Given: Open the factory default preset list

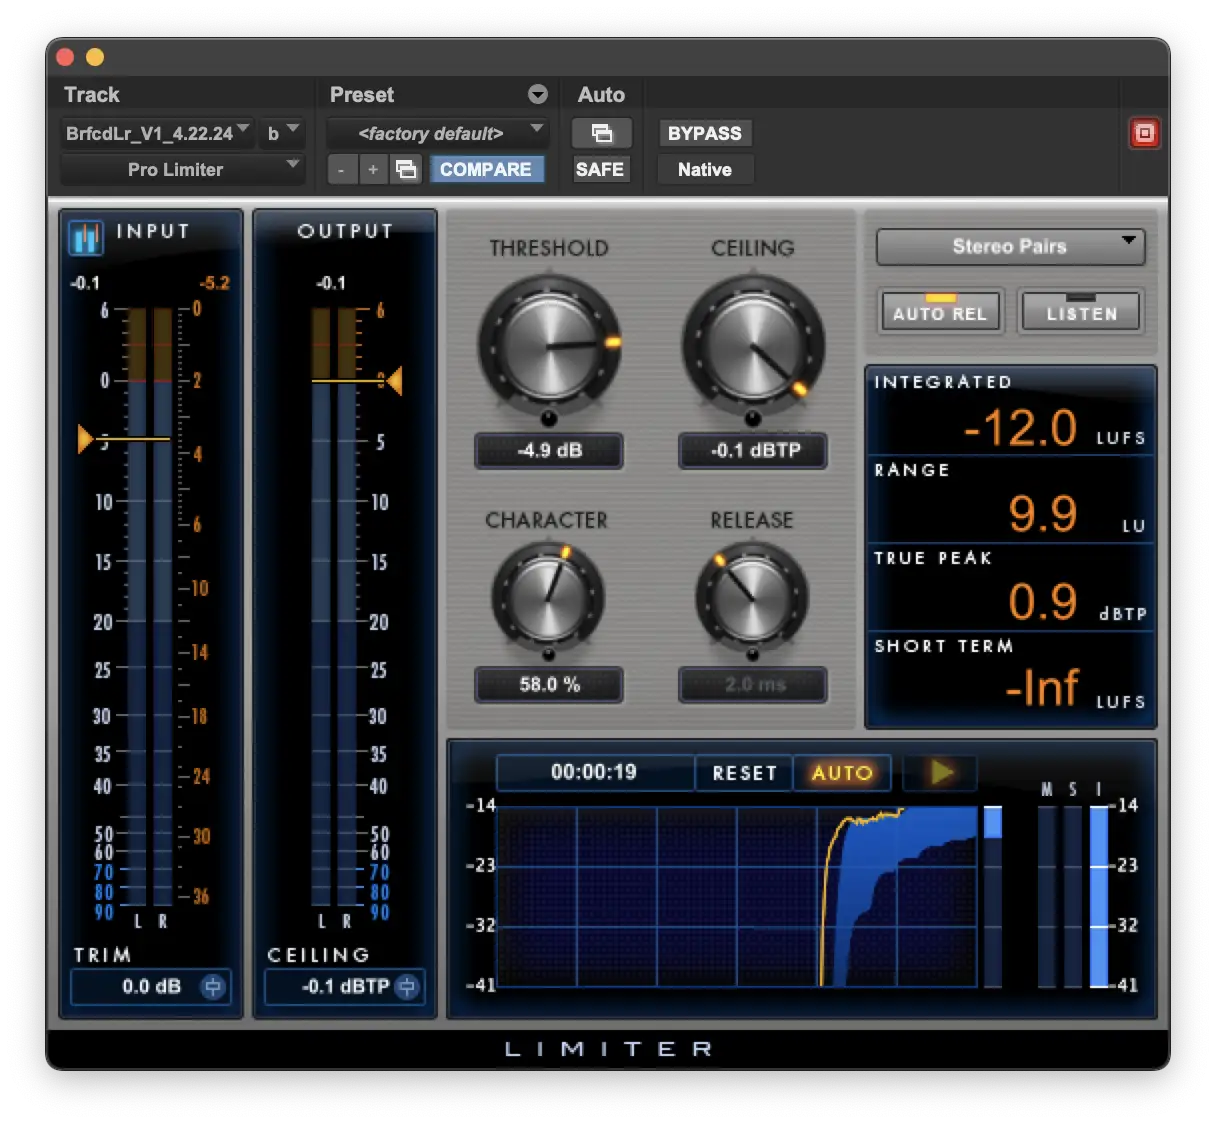Looking at the screenshot, I should 438,133.
